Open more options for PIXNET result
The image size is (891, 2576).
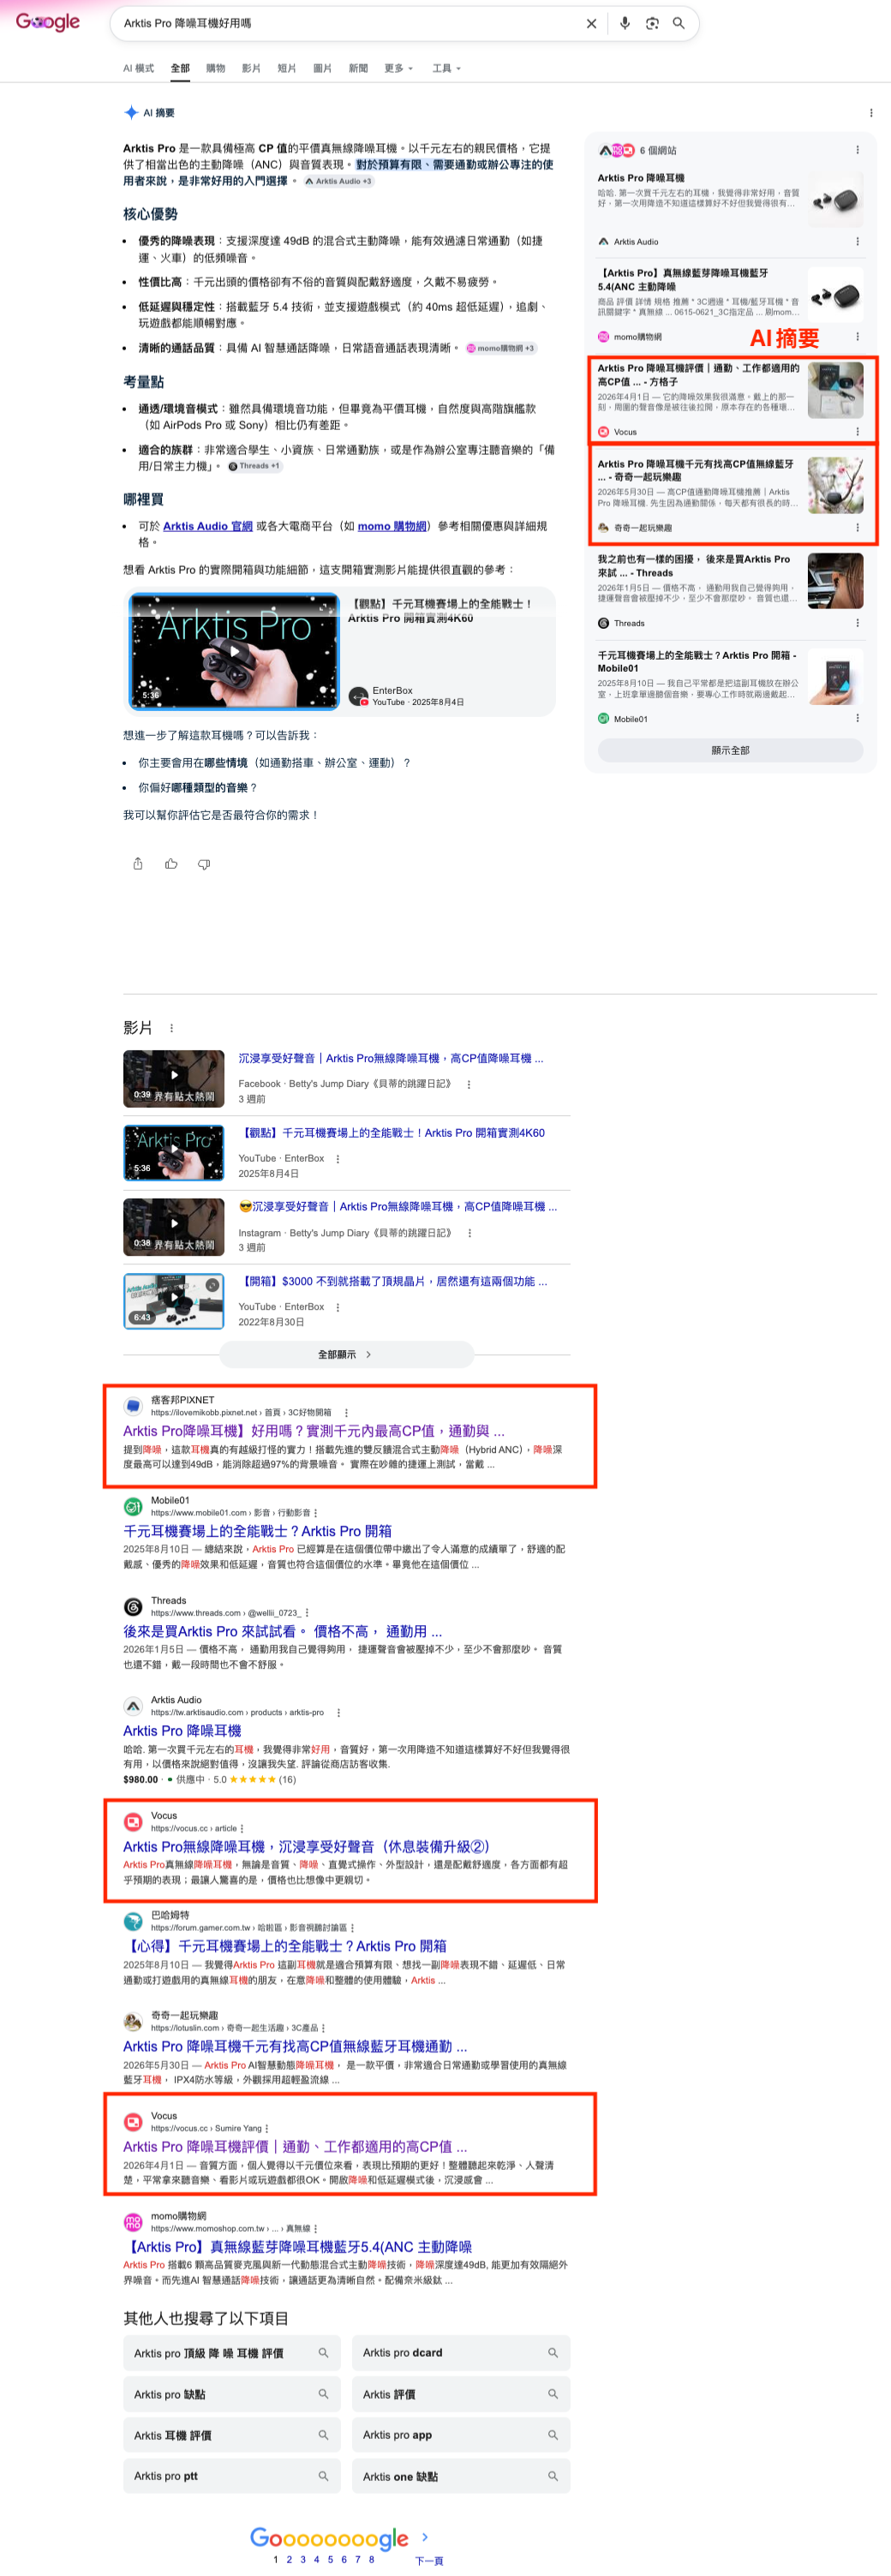(346, 1413)
